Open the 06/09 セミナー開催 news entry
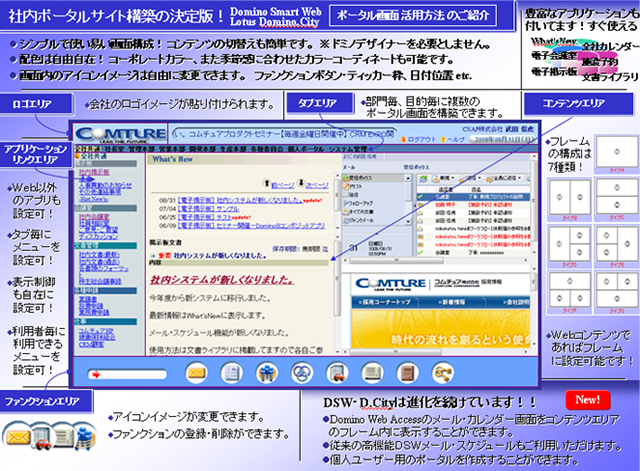Screen dimensions: 640x471 (x=251, y=225)
